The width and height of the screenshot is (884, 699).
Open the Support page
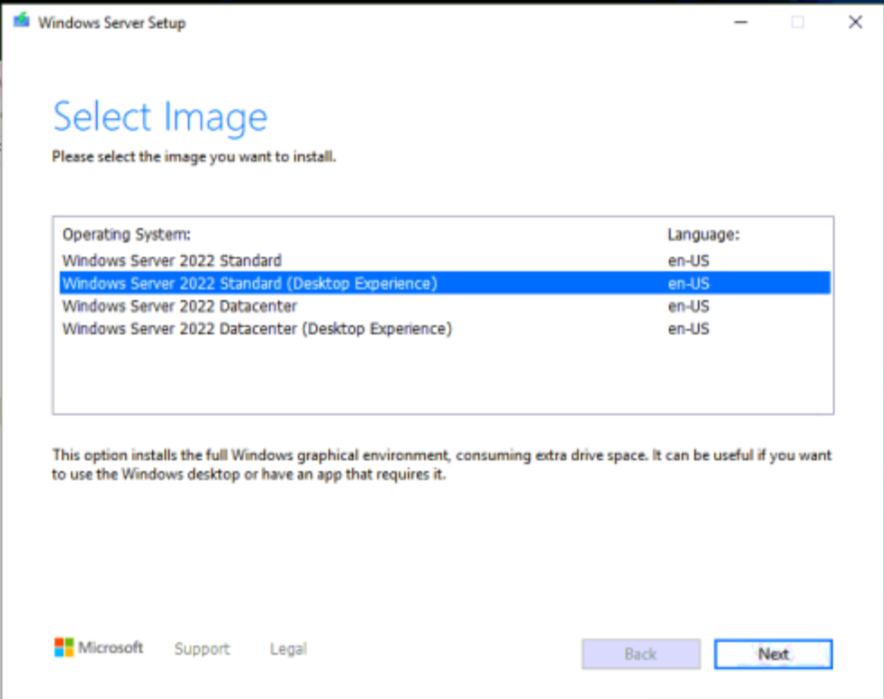pyautogui.click(x=201, y=648)
